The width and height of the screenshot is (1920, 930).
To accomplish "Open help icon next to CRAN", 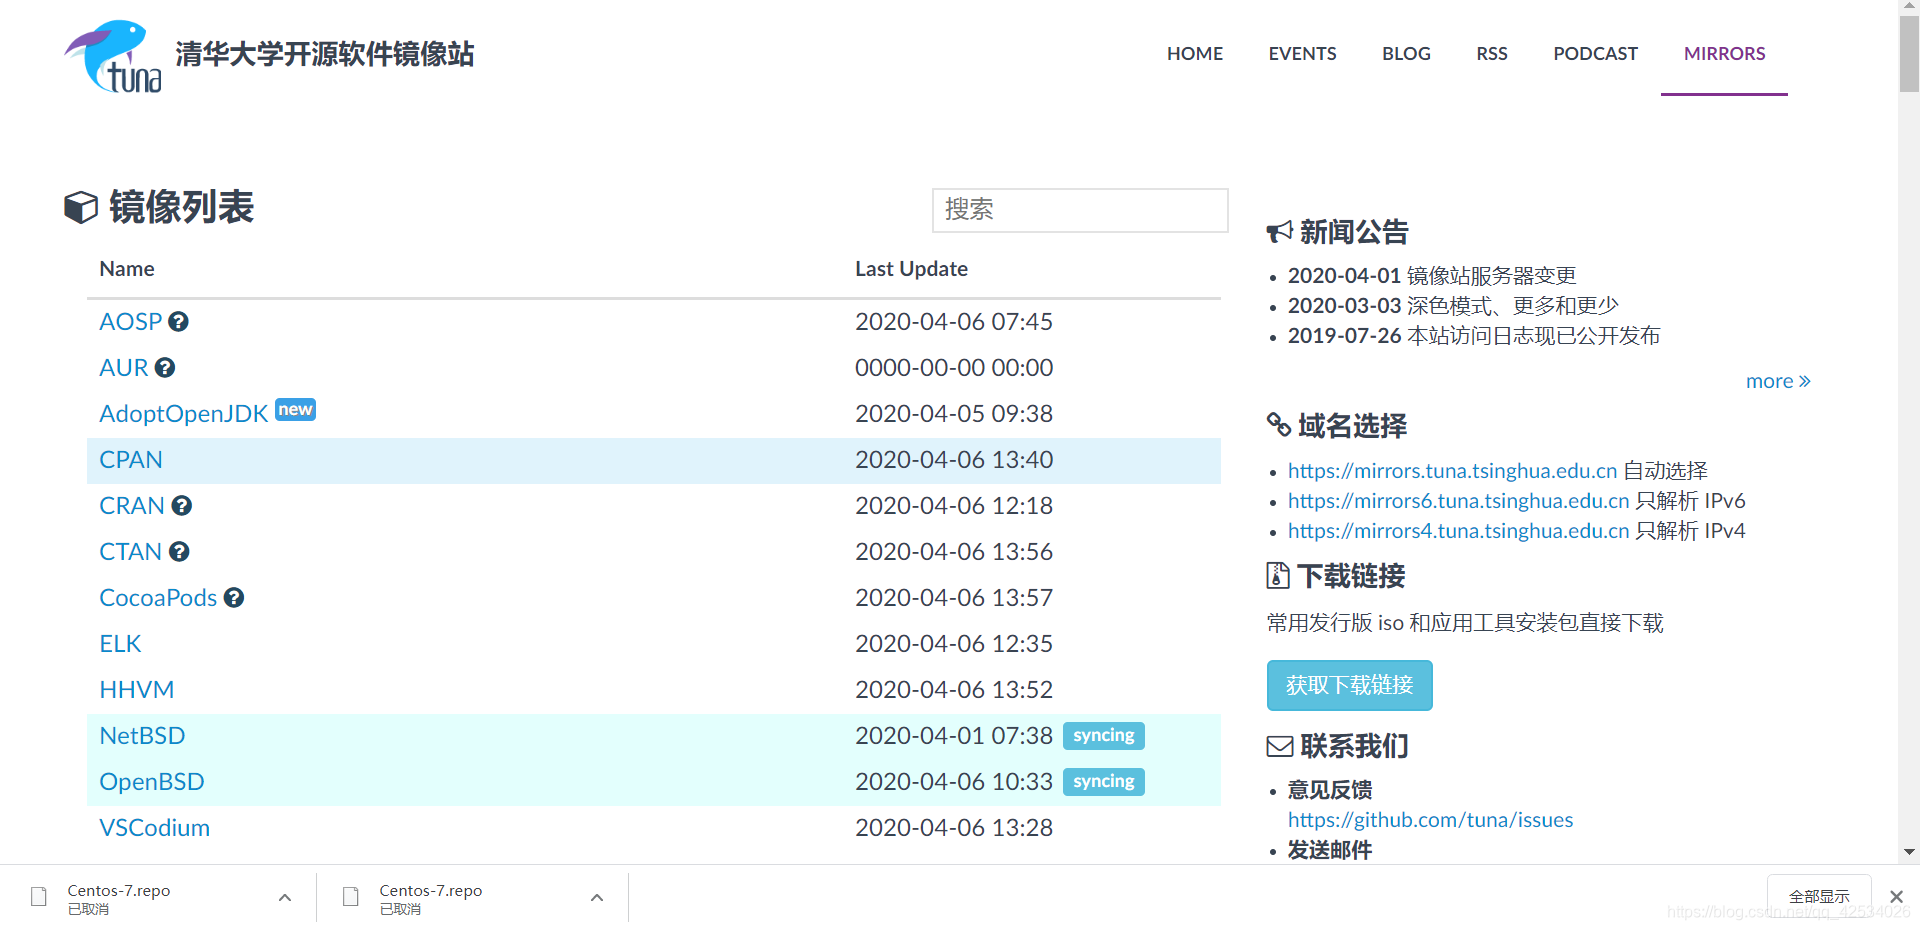I will pyautogui.click(x=181, y=506).
